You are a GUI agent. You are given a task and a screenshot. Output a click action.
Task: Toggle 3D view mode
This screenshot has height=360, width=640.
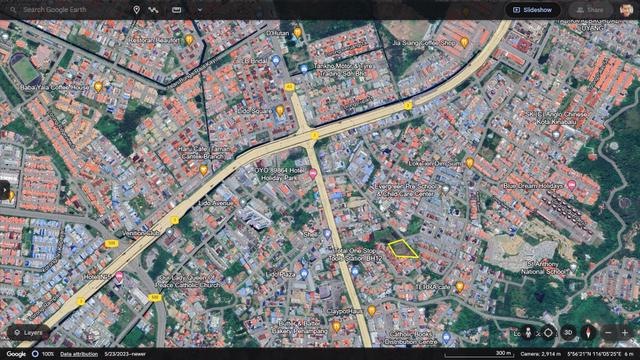point(568,333)
